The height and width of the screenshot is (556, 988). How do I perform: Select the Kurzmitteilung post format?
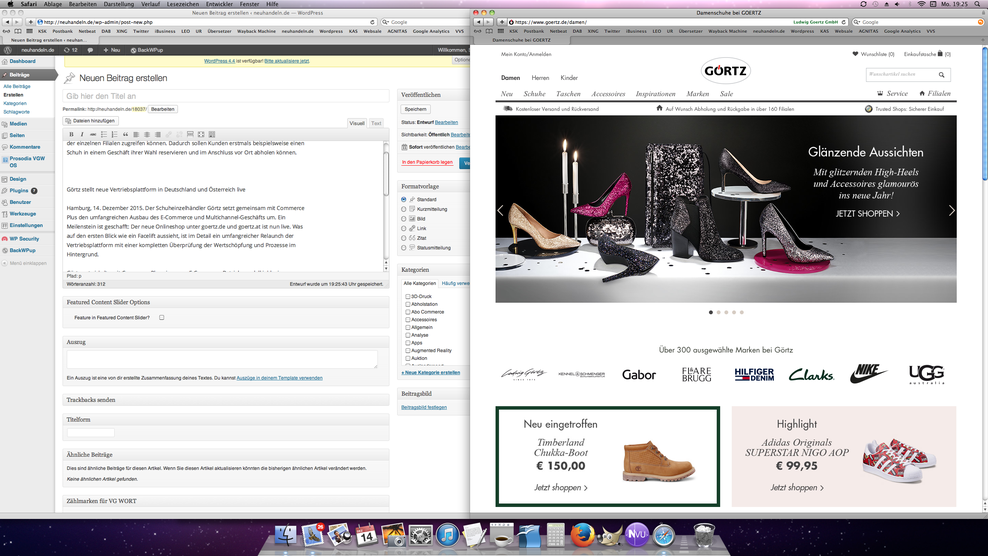click(x=404, y=209)
